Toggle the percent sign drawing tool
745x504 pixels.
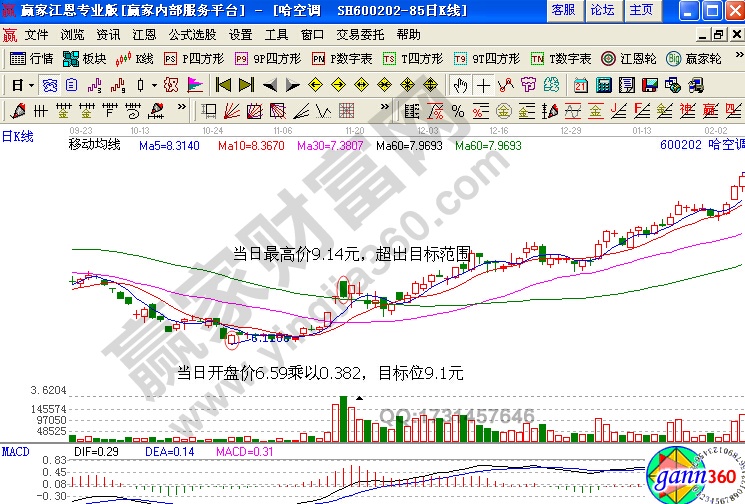pos(457,110)
